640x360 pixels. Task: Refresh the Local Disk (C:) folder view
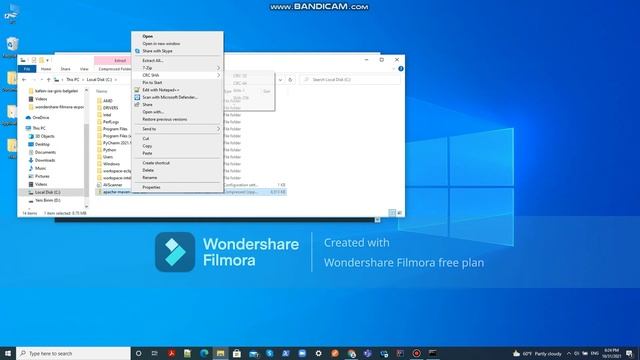coord(290,80)
